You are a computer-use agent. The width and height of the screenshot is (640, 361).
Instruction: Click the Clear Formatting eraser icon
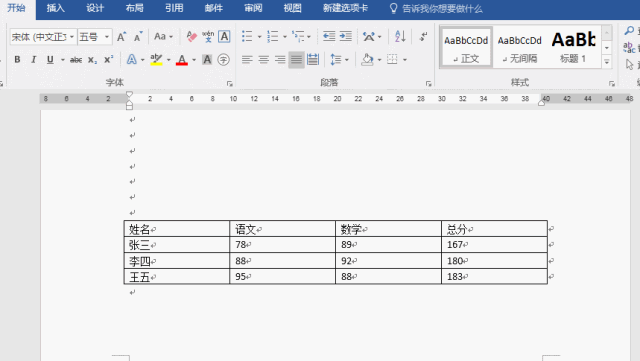click(x=191, y=37)
